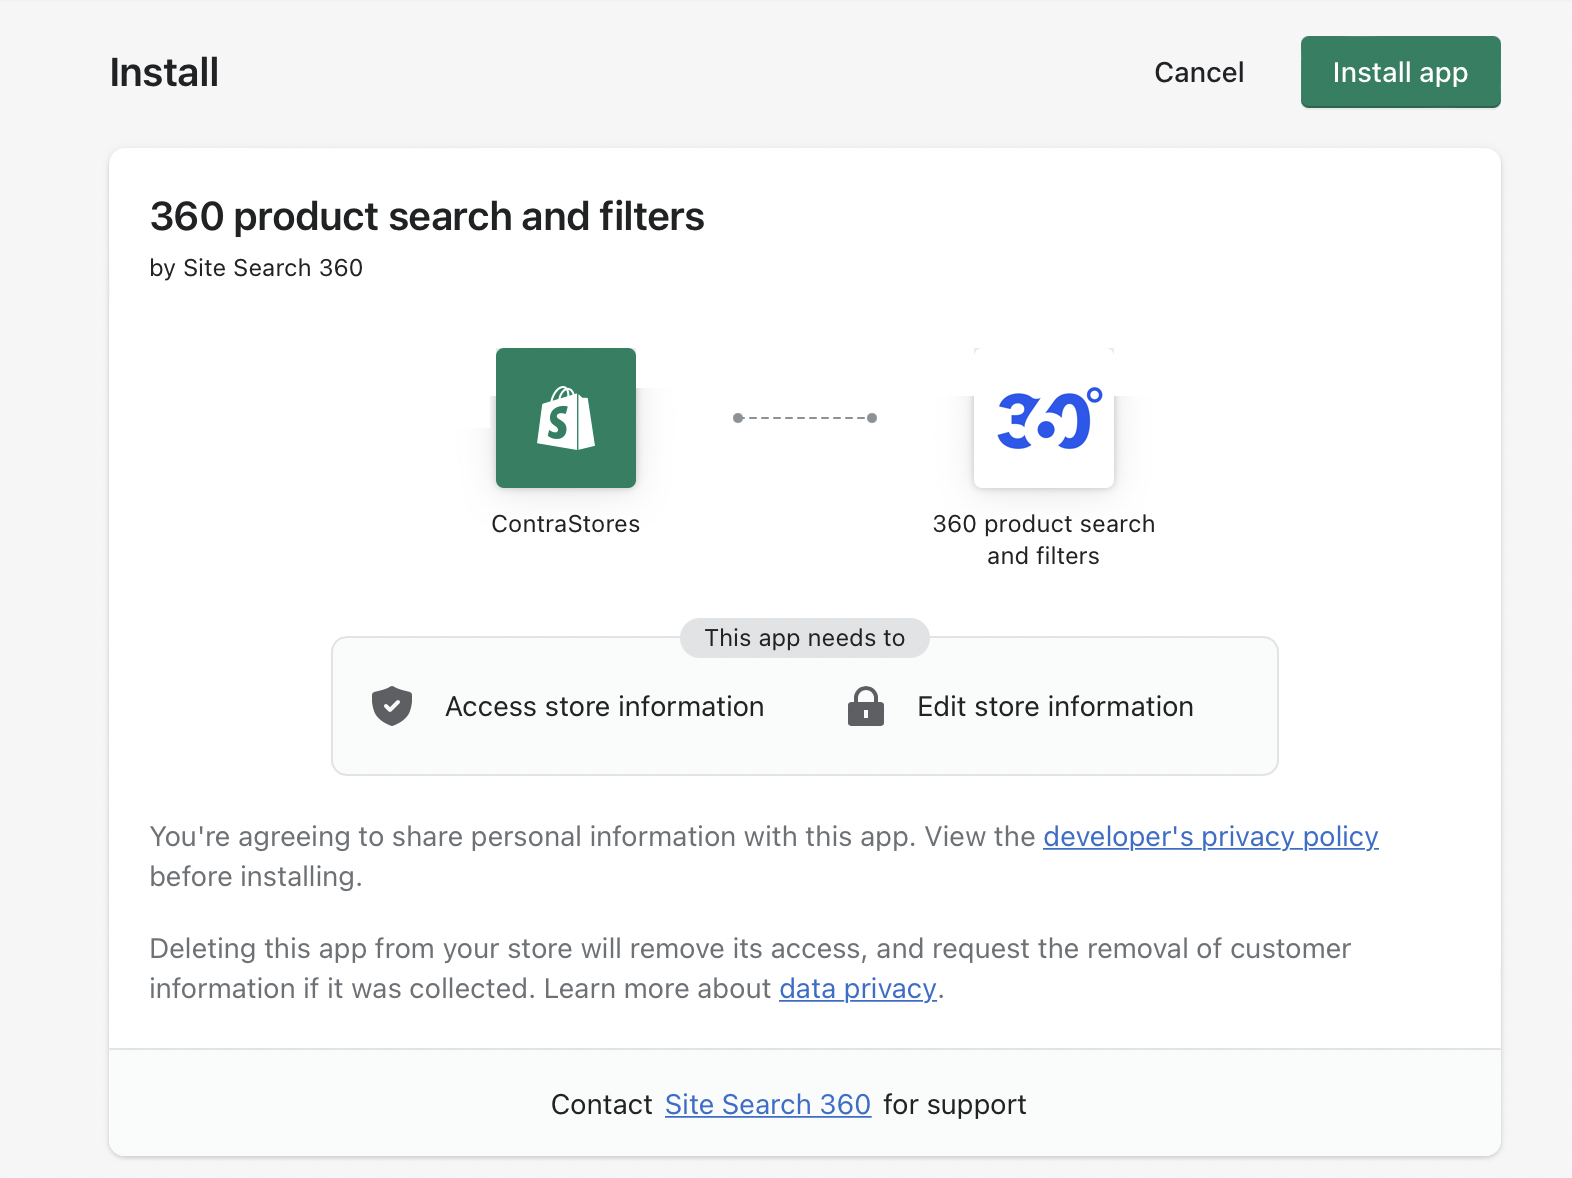Viewport: 1572px width, 1178px height.
Task: Click the '360 product search and filters' label under logo
Action: click(x=1043, y=540)
